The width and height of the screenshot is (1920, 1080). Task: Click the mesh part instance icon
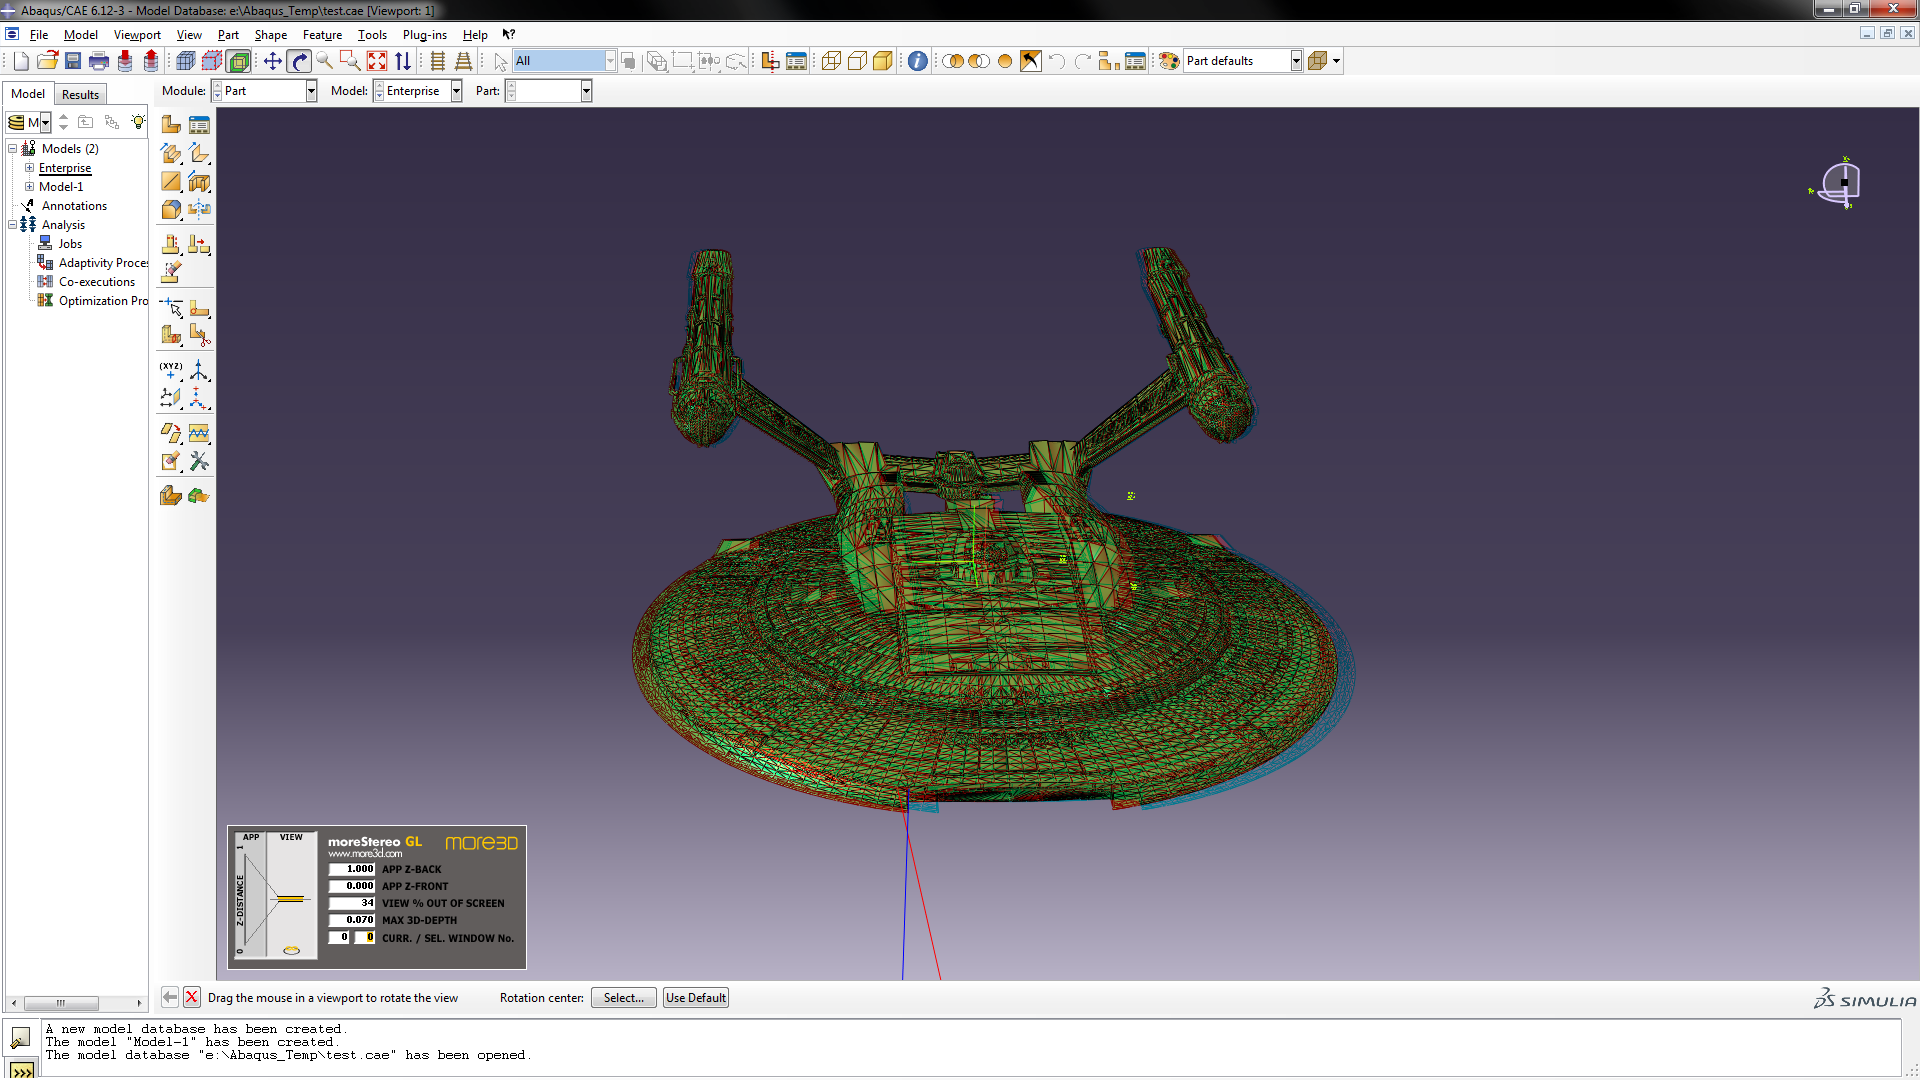pos(199,495)
